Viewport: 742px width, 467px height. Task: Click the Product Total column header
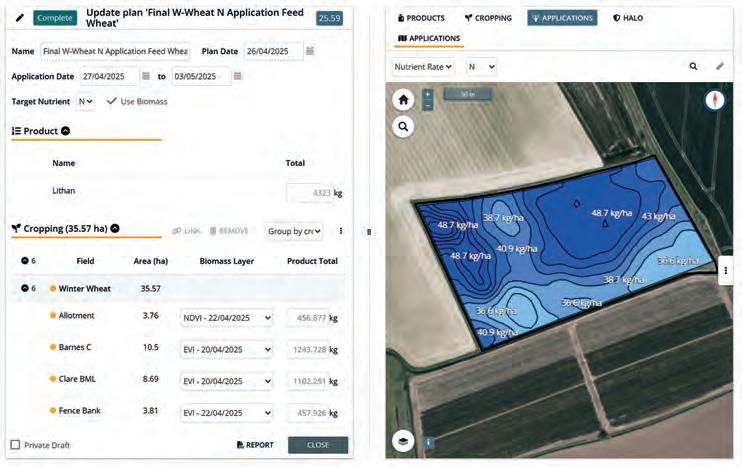pos(312,261)
